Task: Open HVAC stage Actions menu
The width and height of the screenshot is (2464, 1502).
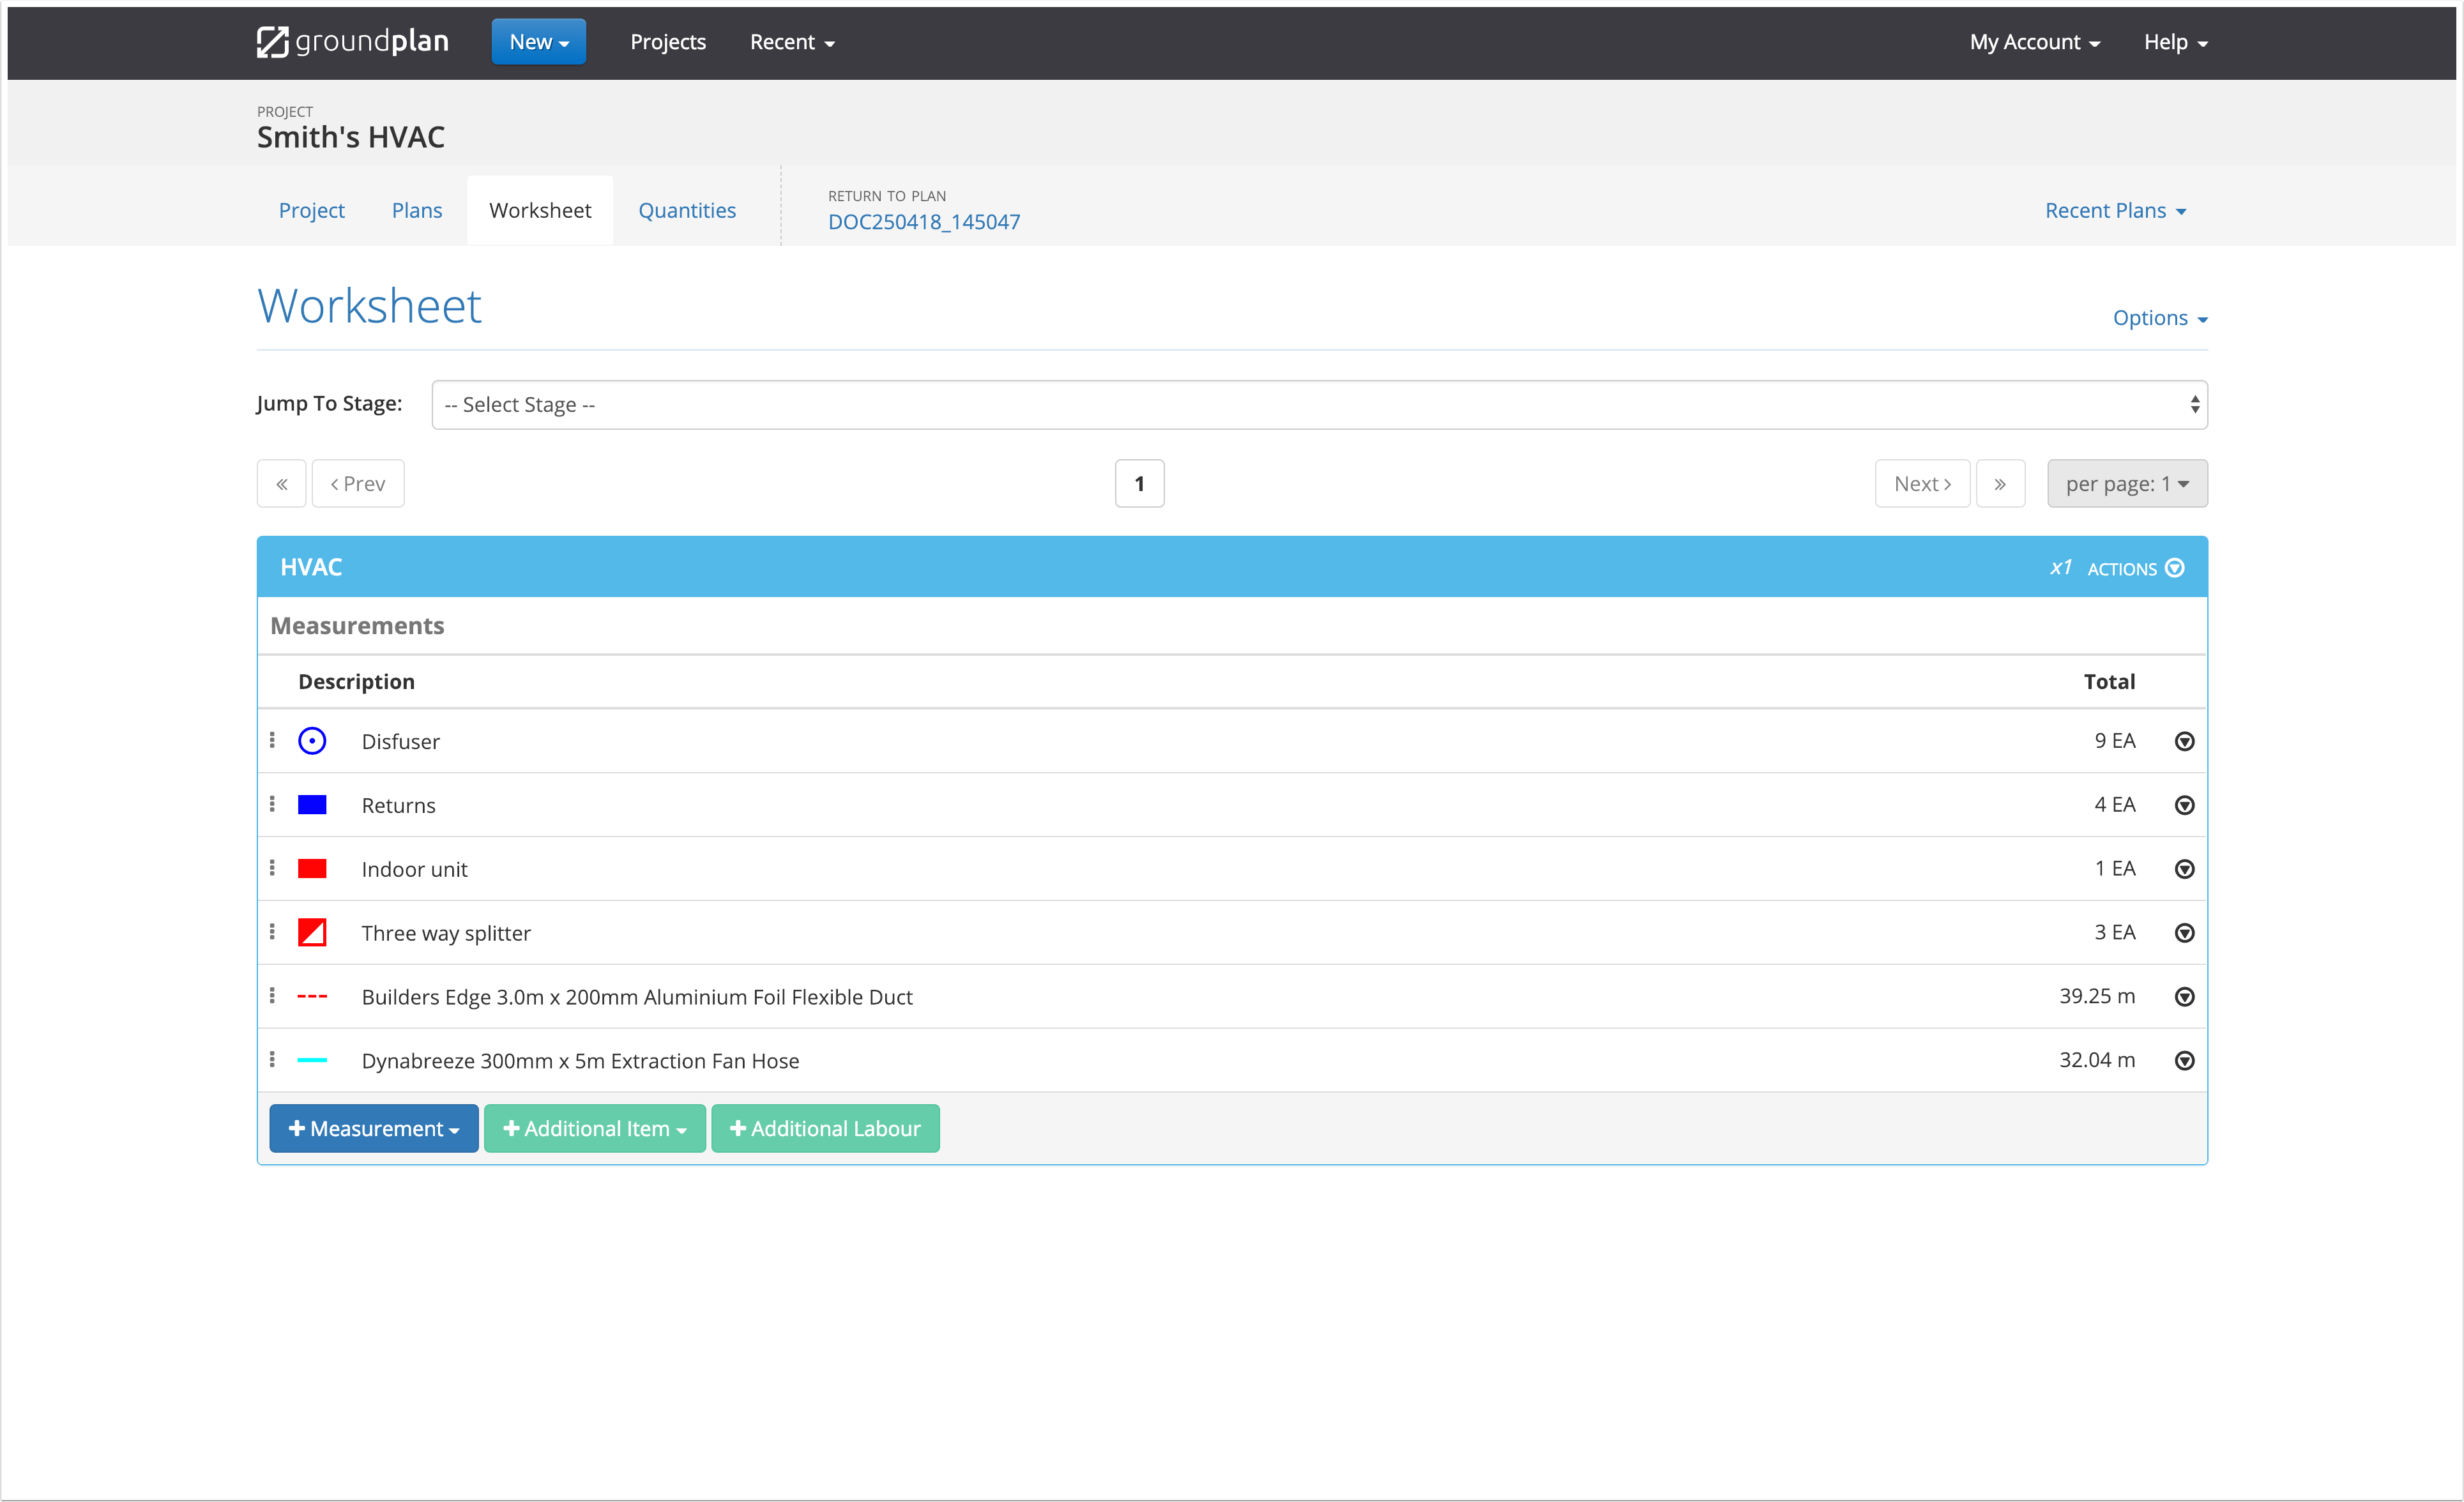Action: tap(2135, 568)
